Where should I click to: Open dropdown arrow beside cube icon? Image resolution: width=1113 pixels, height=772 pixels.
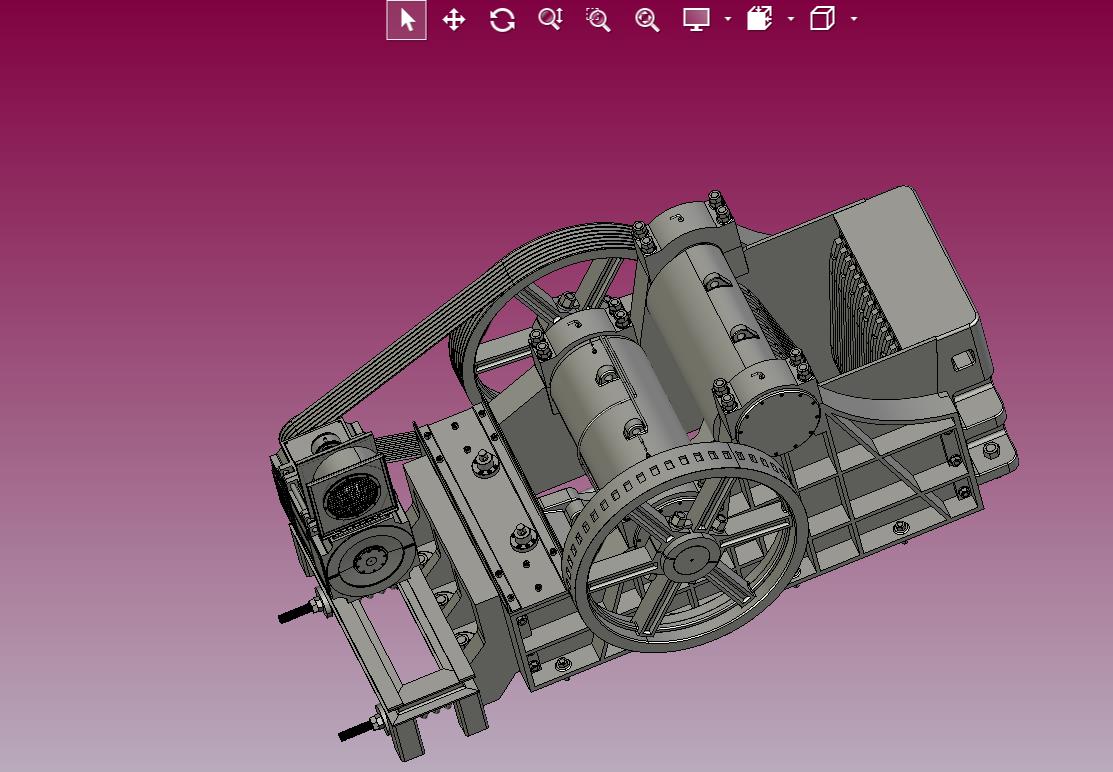853,19
